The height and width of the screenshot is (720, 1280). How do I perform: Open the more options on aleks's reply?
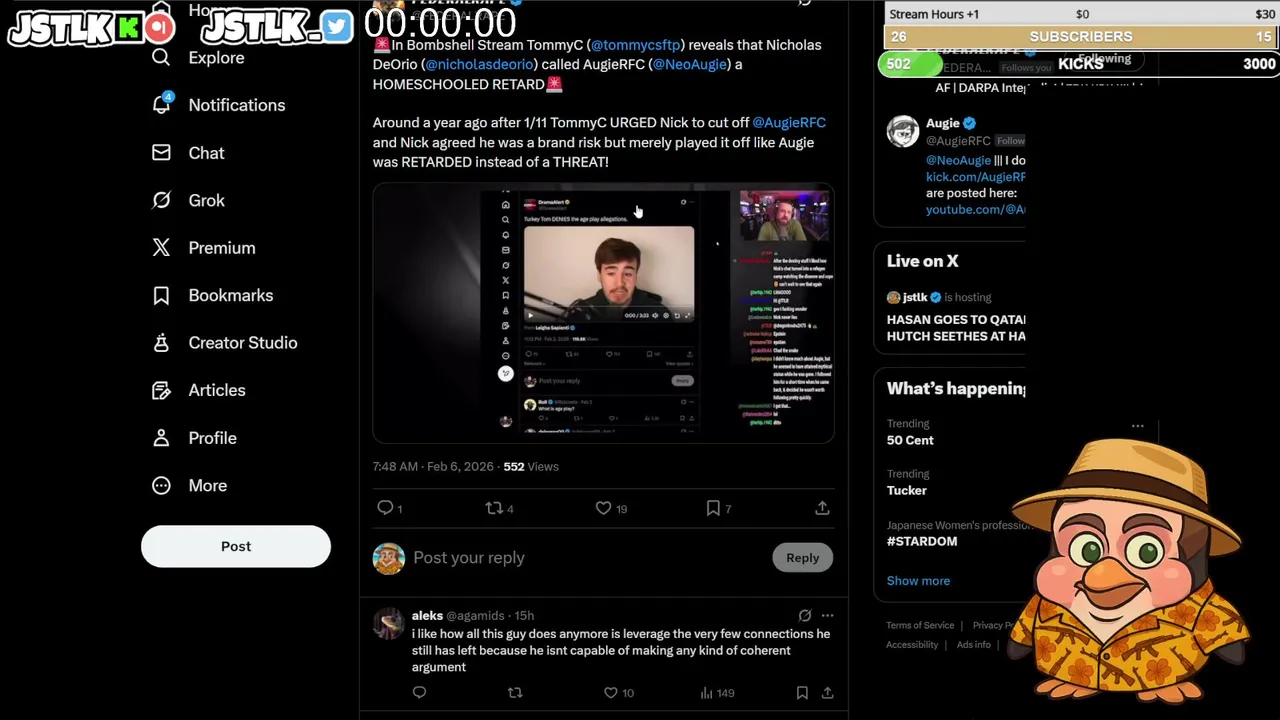(827, 615)
